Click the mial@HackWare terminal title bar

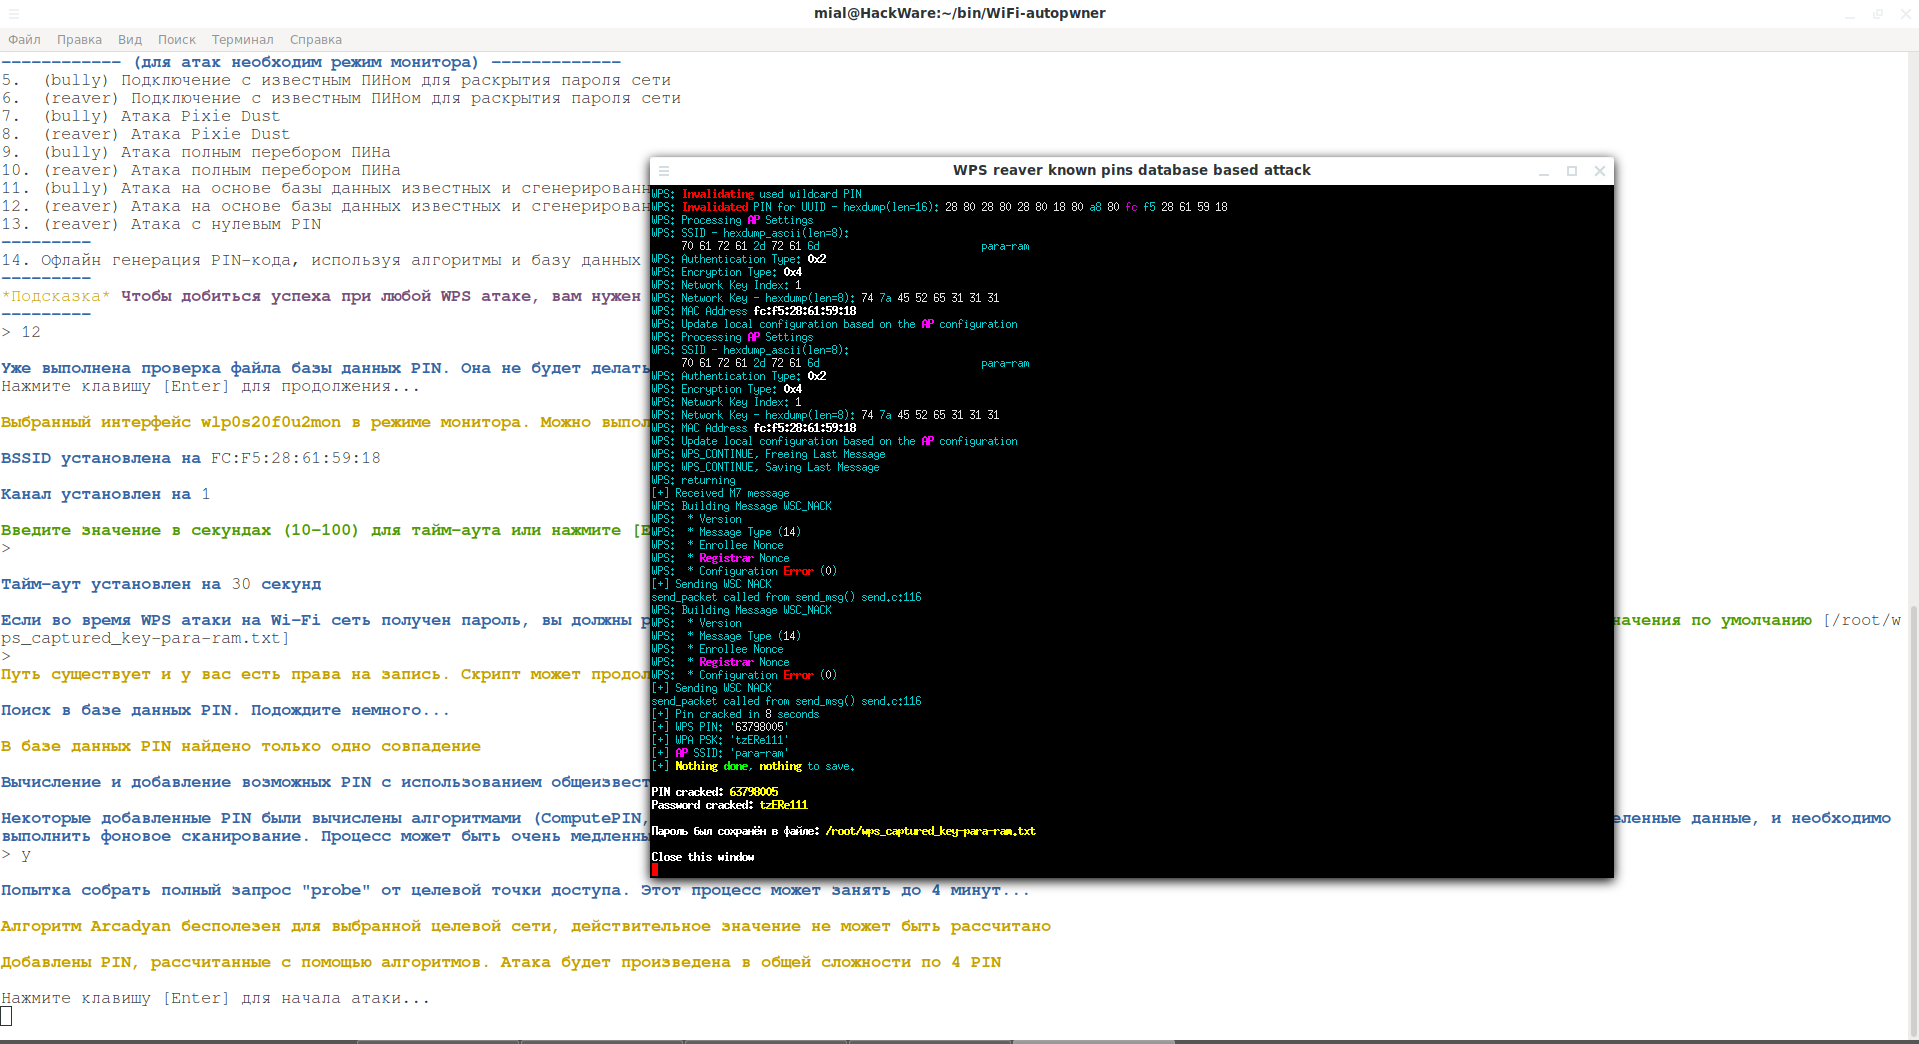[x=959, y=14]
